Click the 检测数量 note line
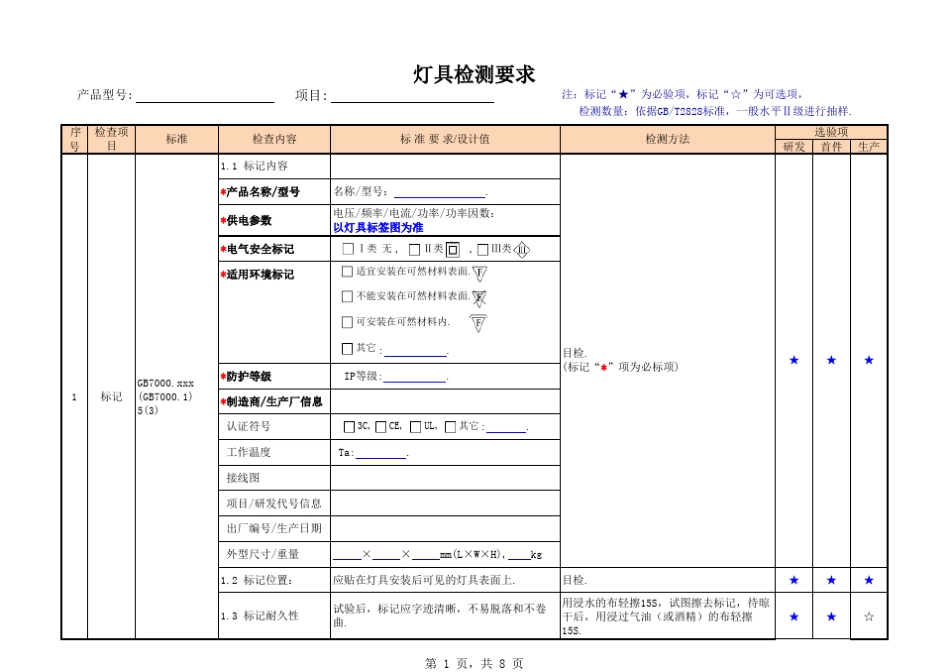 click(715, 111)
